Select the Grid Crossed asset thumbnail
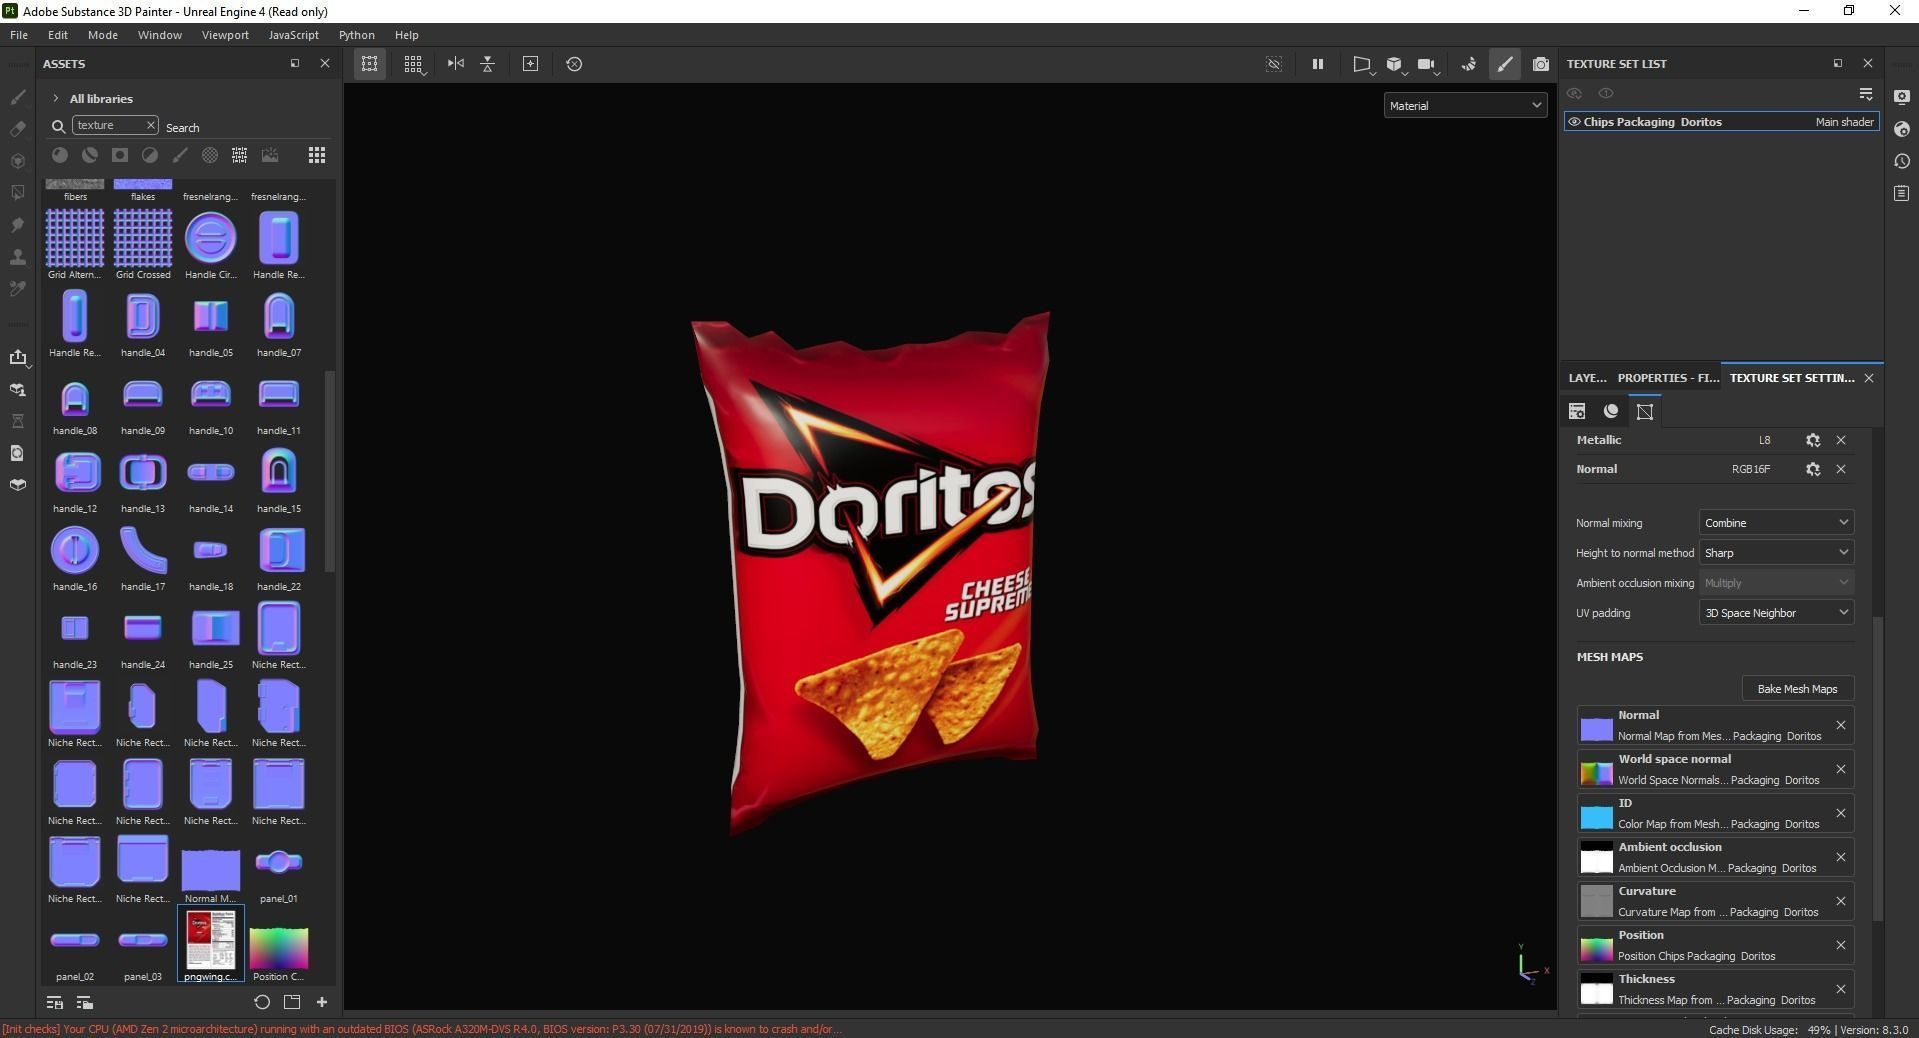 click(x=143, y=238)
